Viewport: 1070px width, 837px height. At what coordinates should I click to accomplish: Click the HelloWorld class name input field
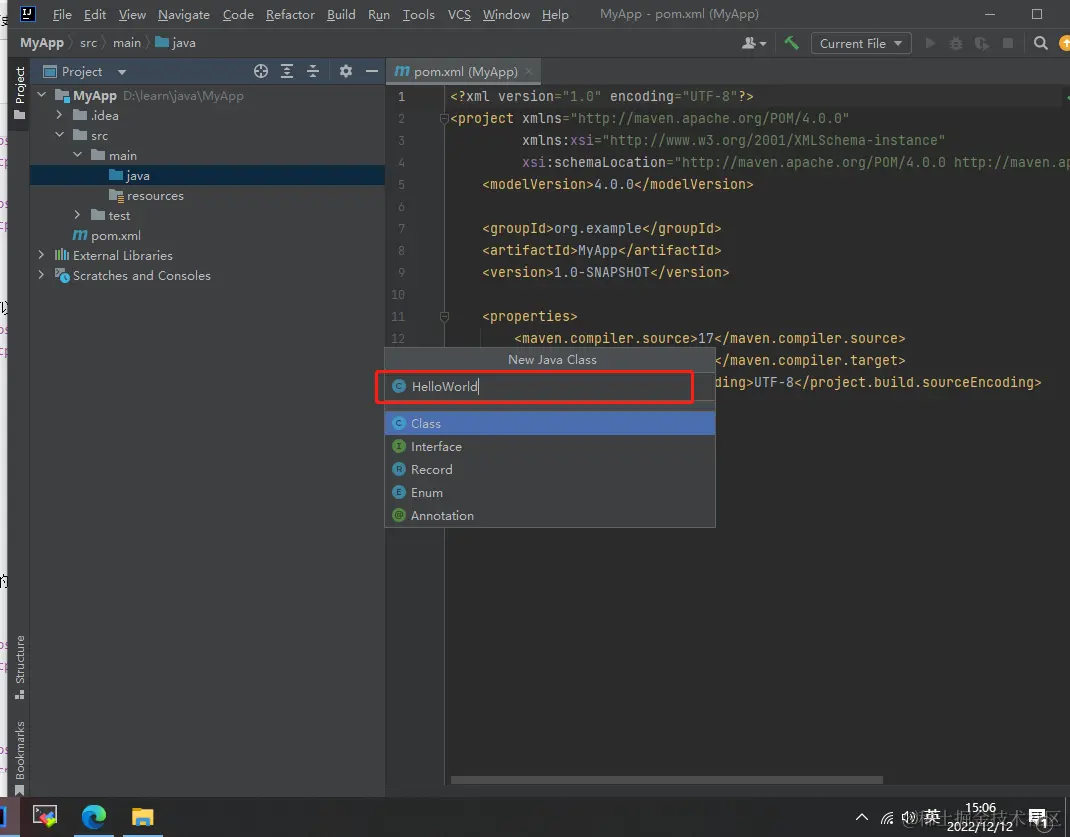pyautogui.click(x=540, y=386)
